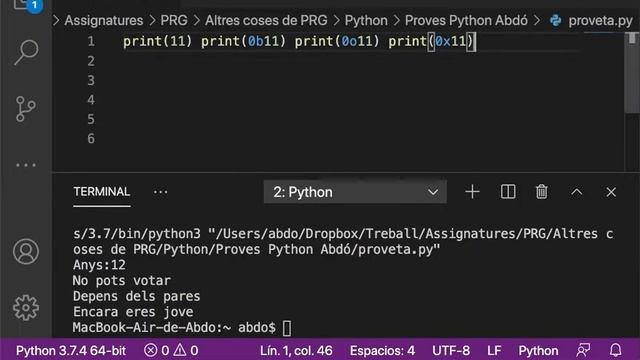Click line number 1 in the gutter

(91, 41)
